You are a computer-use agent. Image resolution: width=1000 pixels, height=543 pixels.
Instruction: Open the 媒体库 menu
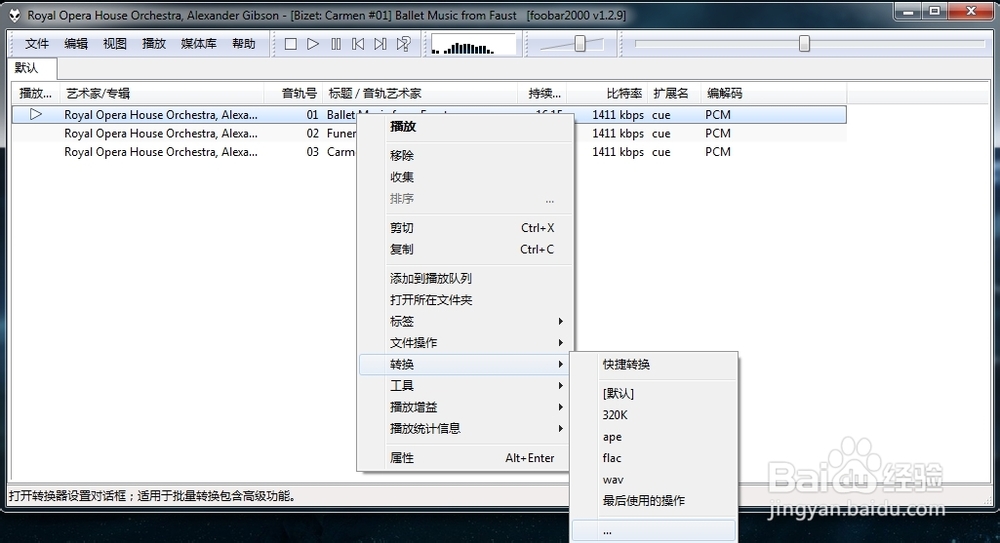198,43
